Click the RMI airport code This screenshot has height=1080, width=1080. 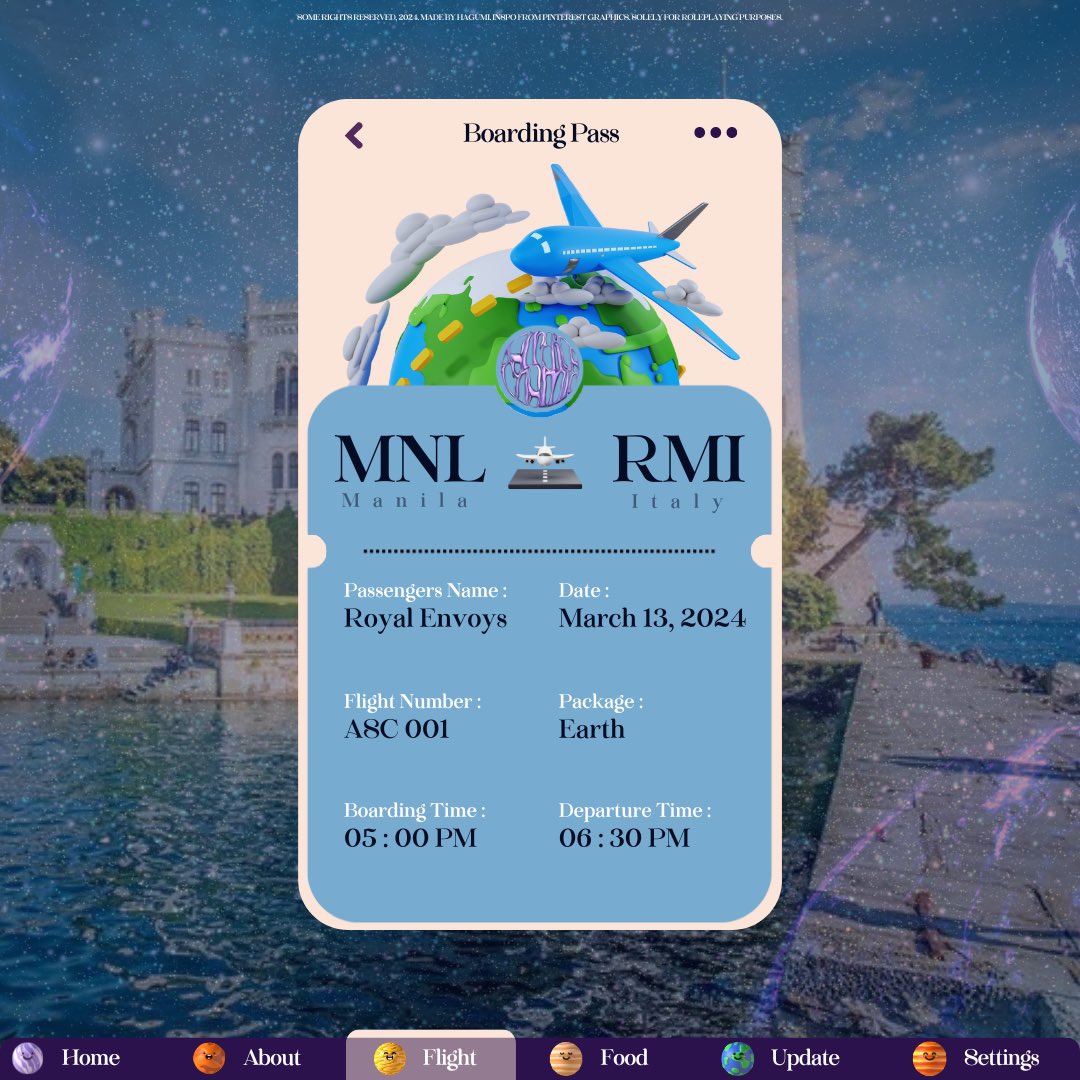(x=678, y=458)
